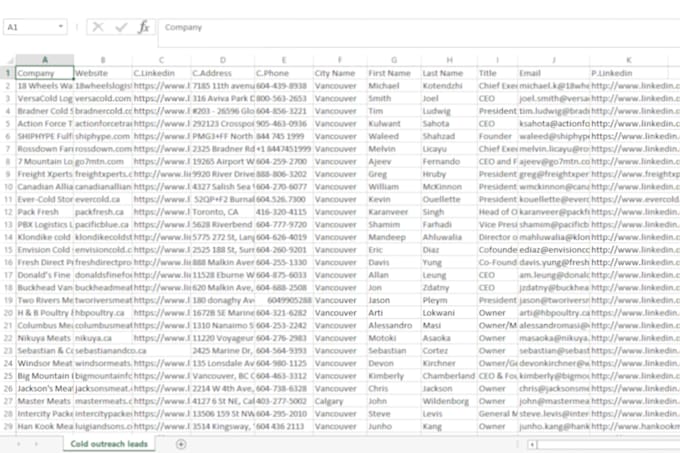Open the insert function fx icon
Image resolution: width=680 pixels, height=453 pixels.
pyautogui.click(x=144, y=27)
